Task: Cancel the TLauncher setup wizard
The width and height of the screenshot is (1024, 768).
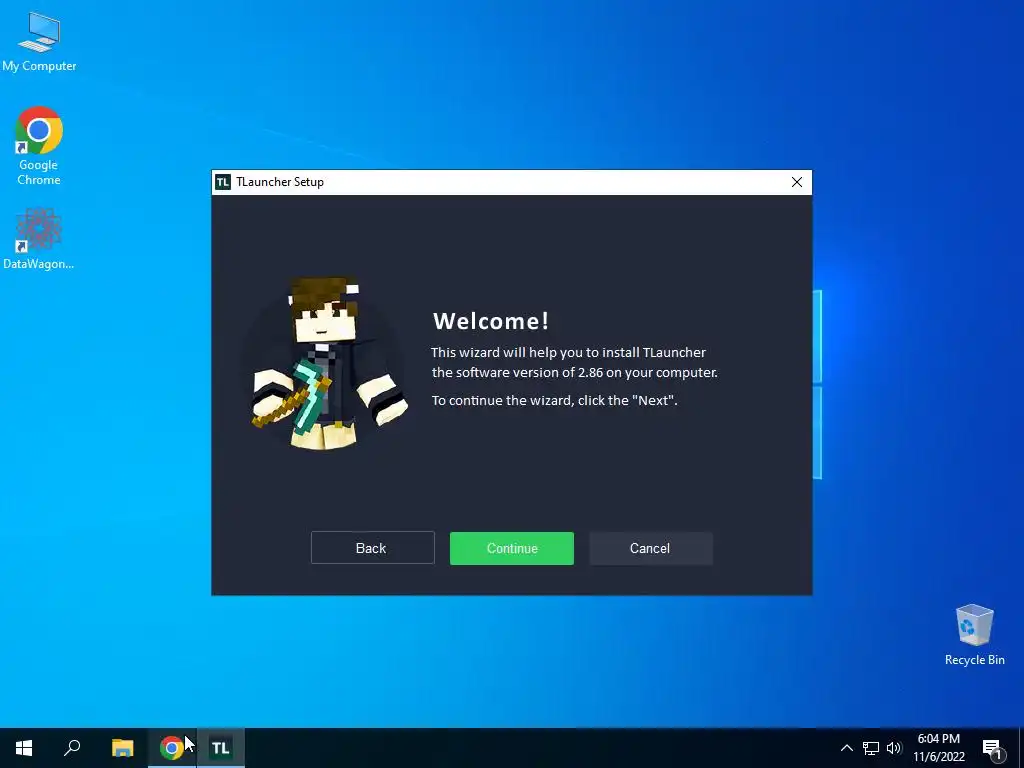Action: [x=650, y=548]
